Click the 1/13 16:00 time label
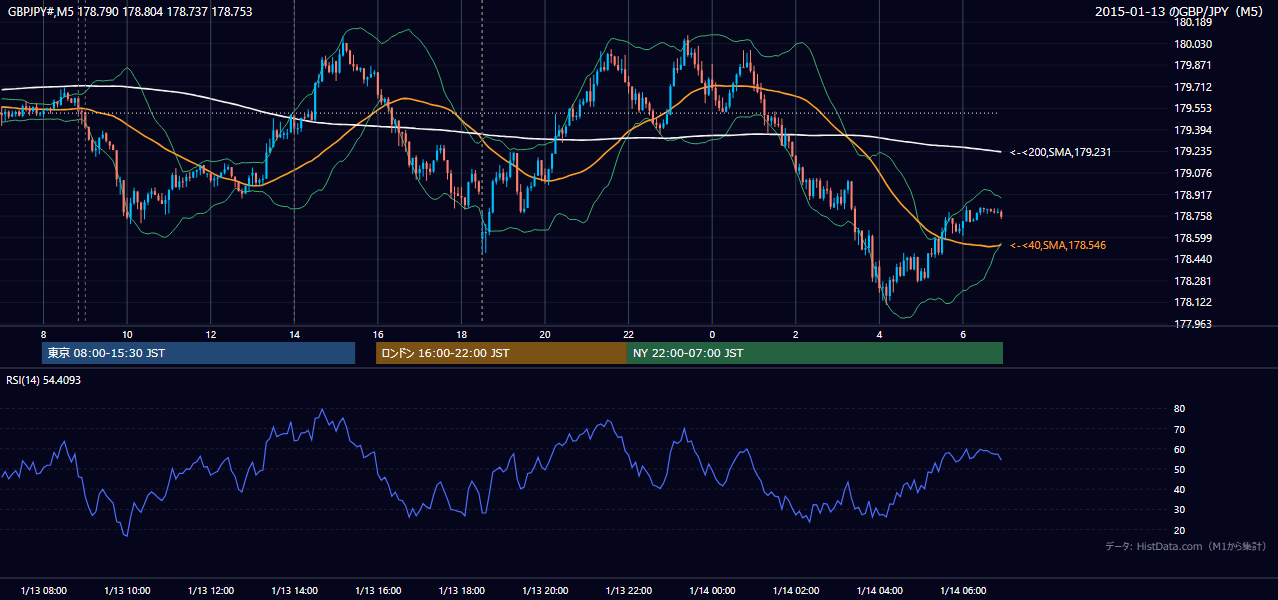Screen dimensions: 1278x600 (x=377, y=591)
